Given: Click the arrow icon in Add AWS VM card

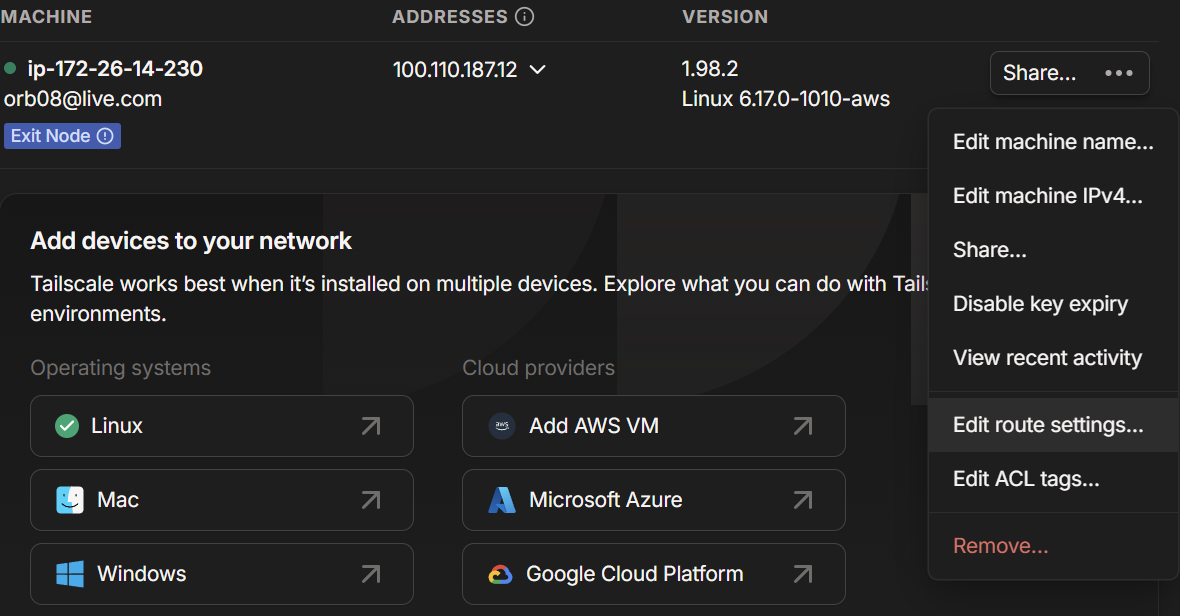Looking at the screenshot, I should pyautogui.click(x=802, y=426).
